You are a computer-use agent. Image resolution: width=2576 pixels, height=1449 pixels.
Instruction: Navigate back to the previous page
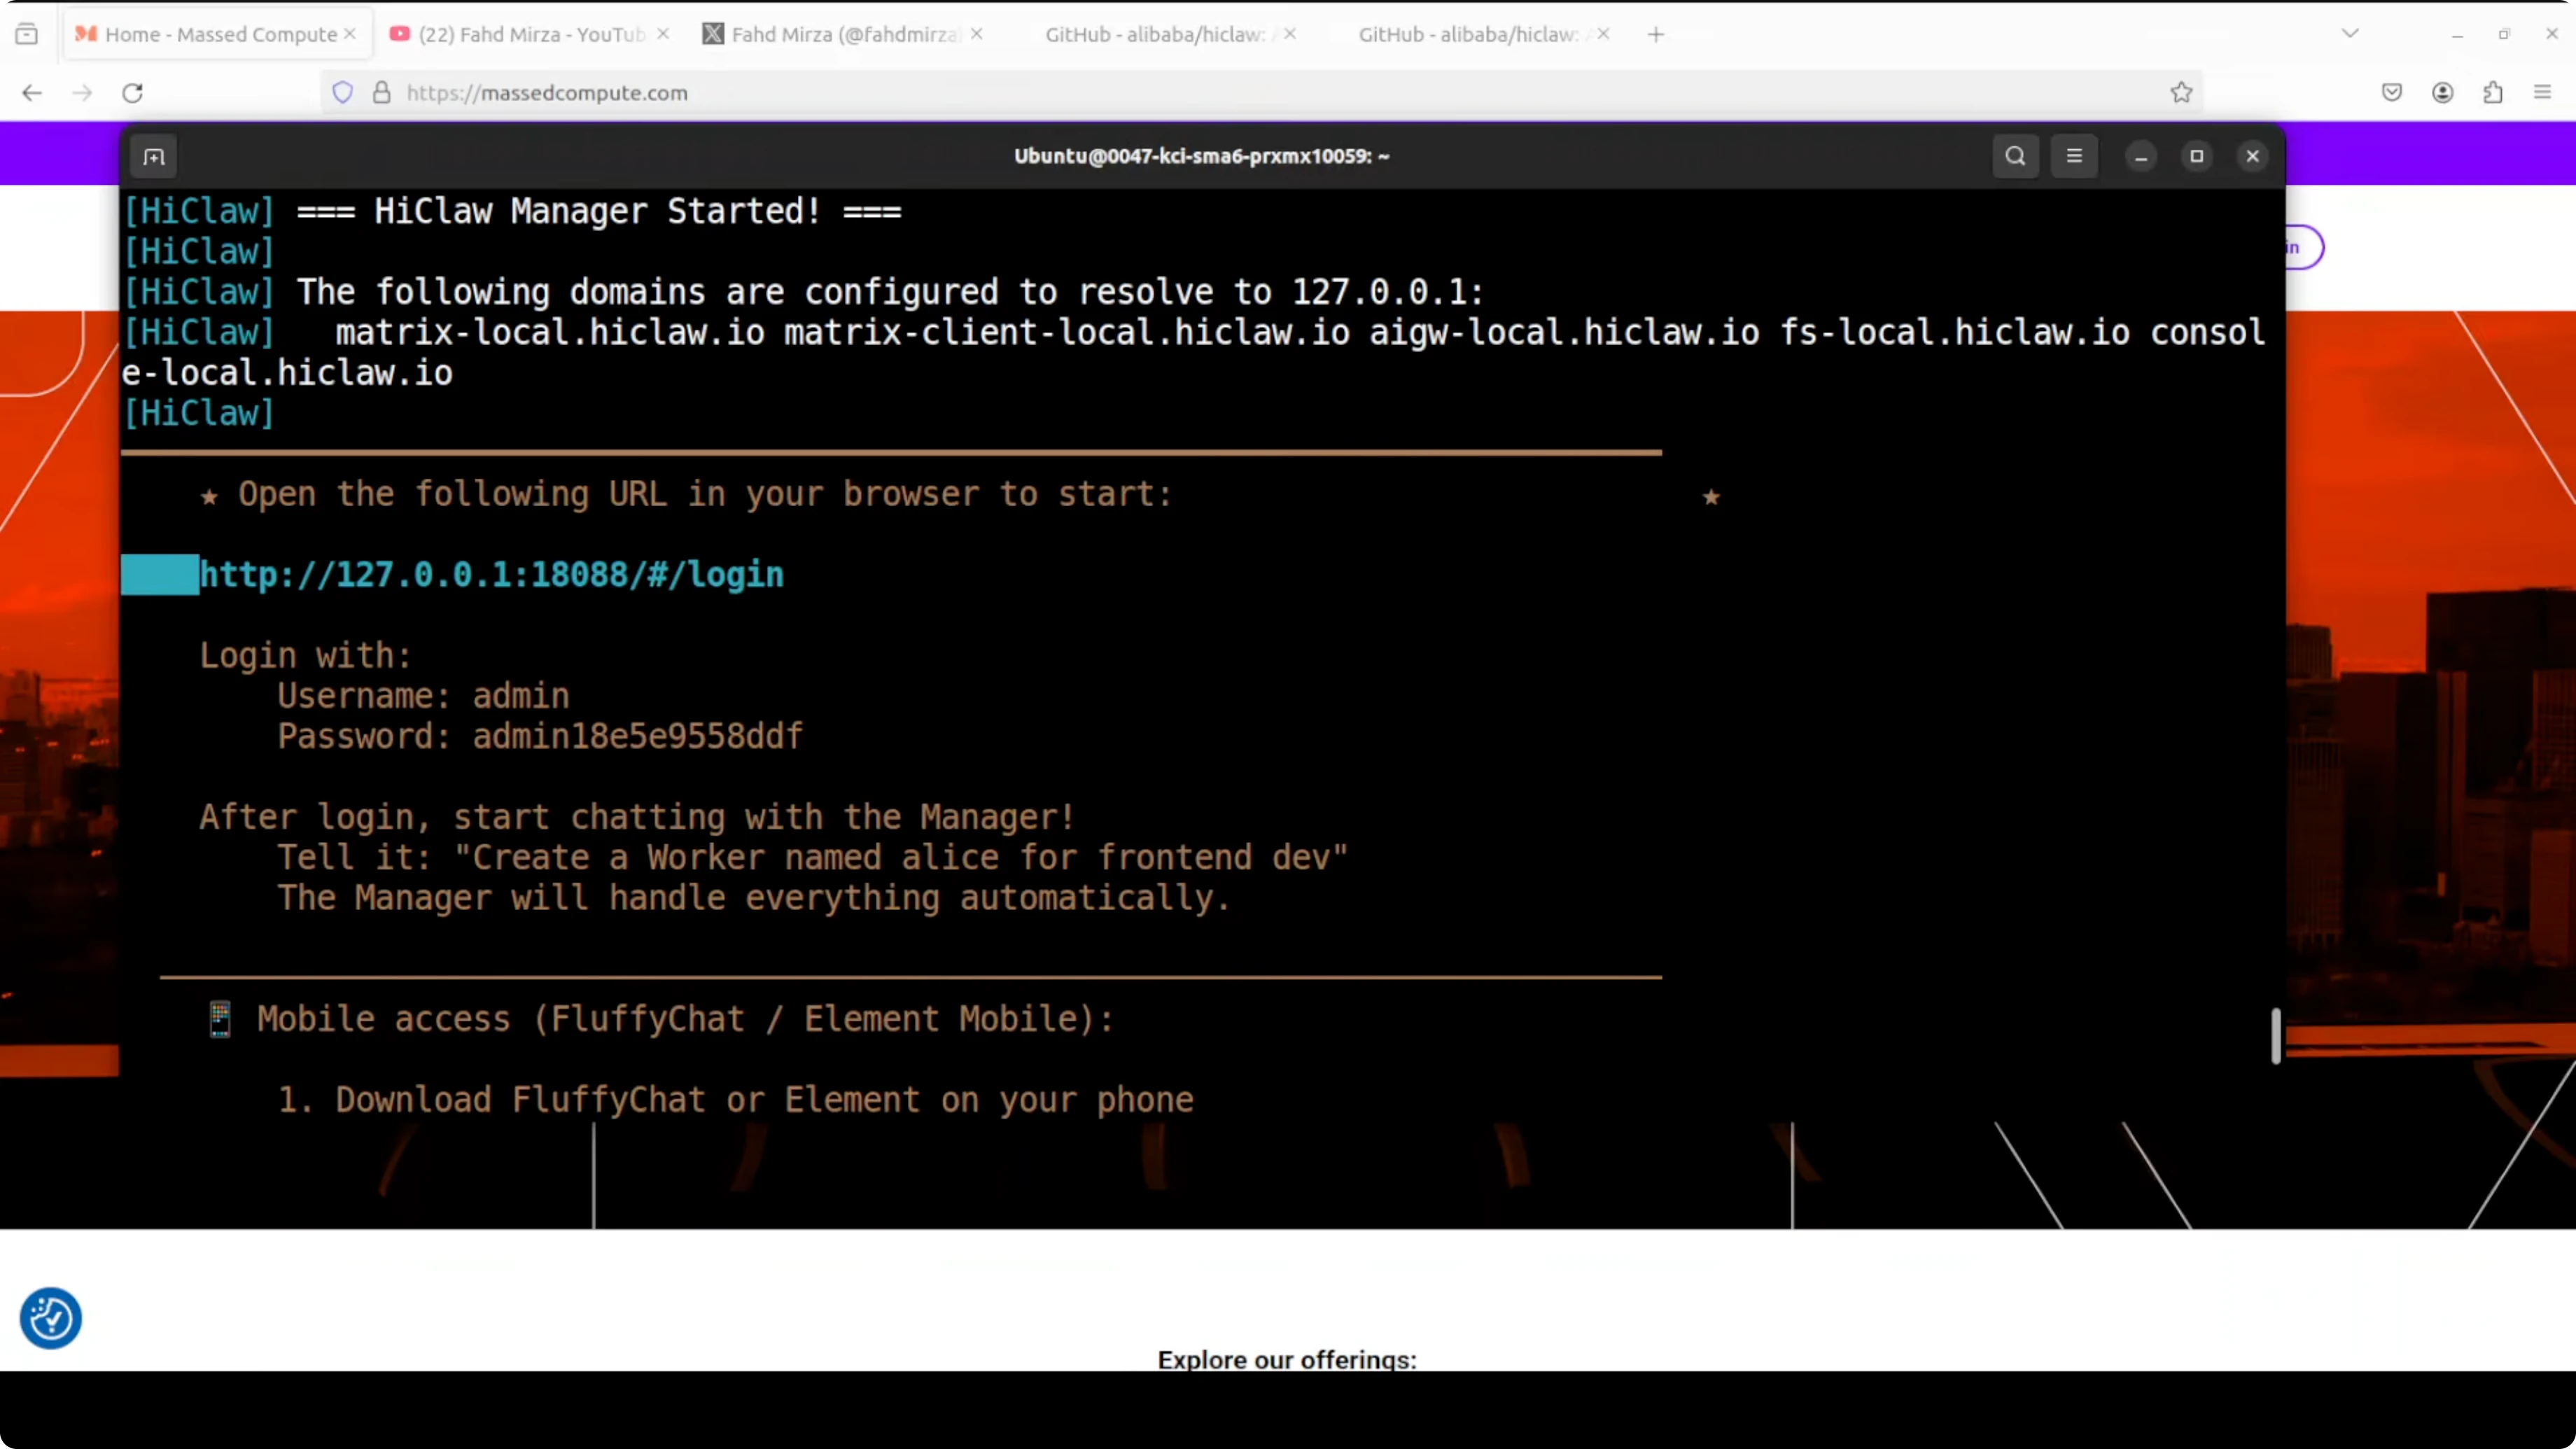pos(31,92)
